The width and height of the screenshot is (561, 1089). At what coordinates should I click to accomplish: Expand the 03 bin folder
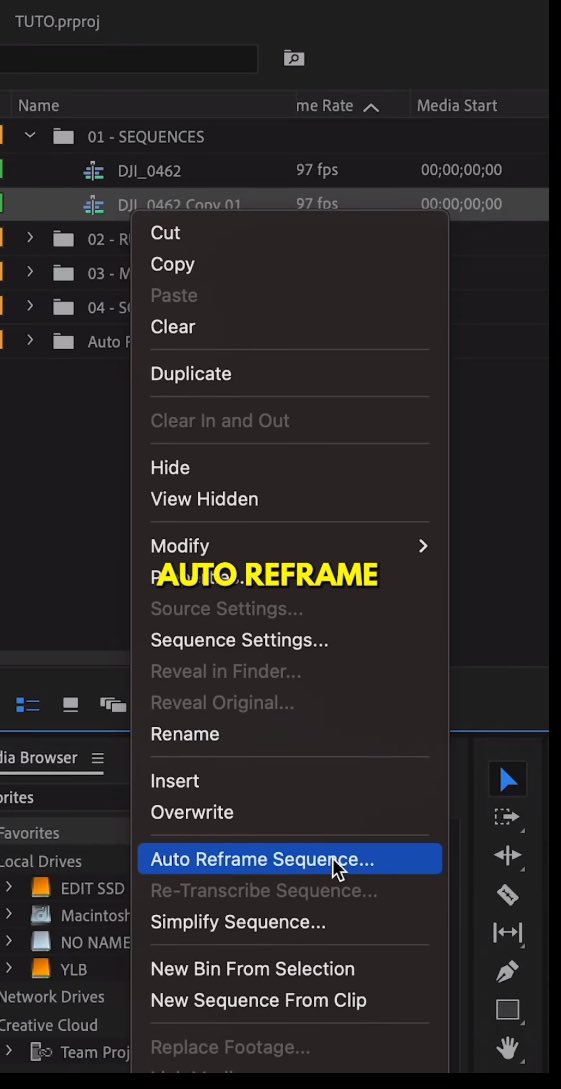pos(30,272)
